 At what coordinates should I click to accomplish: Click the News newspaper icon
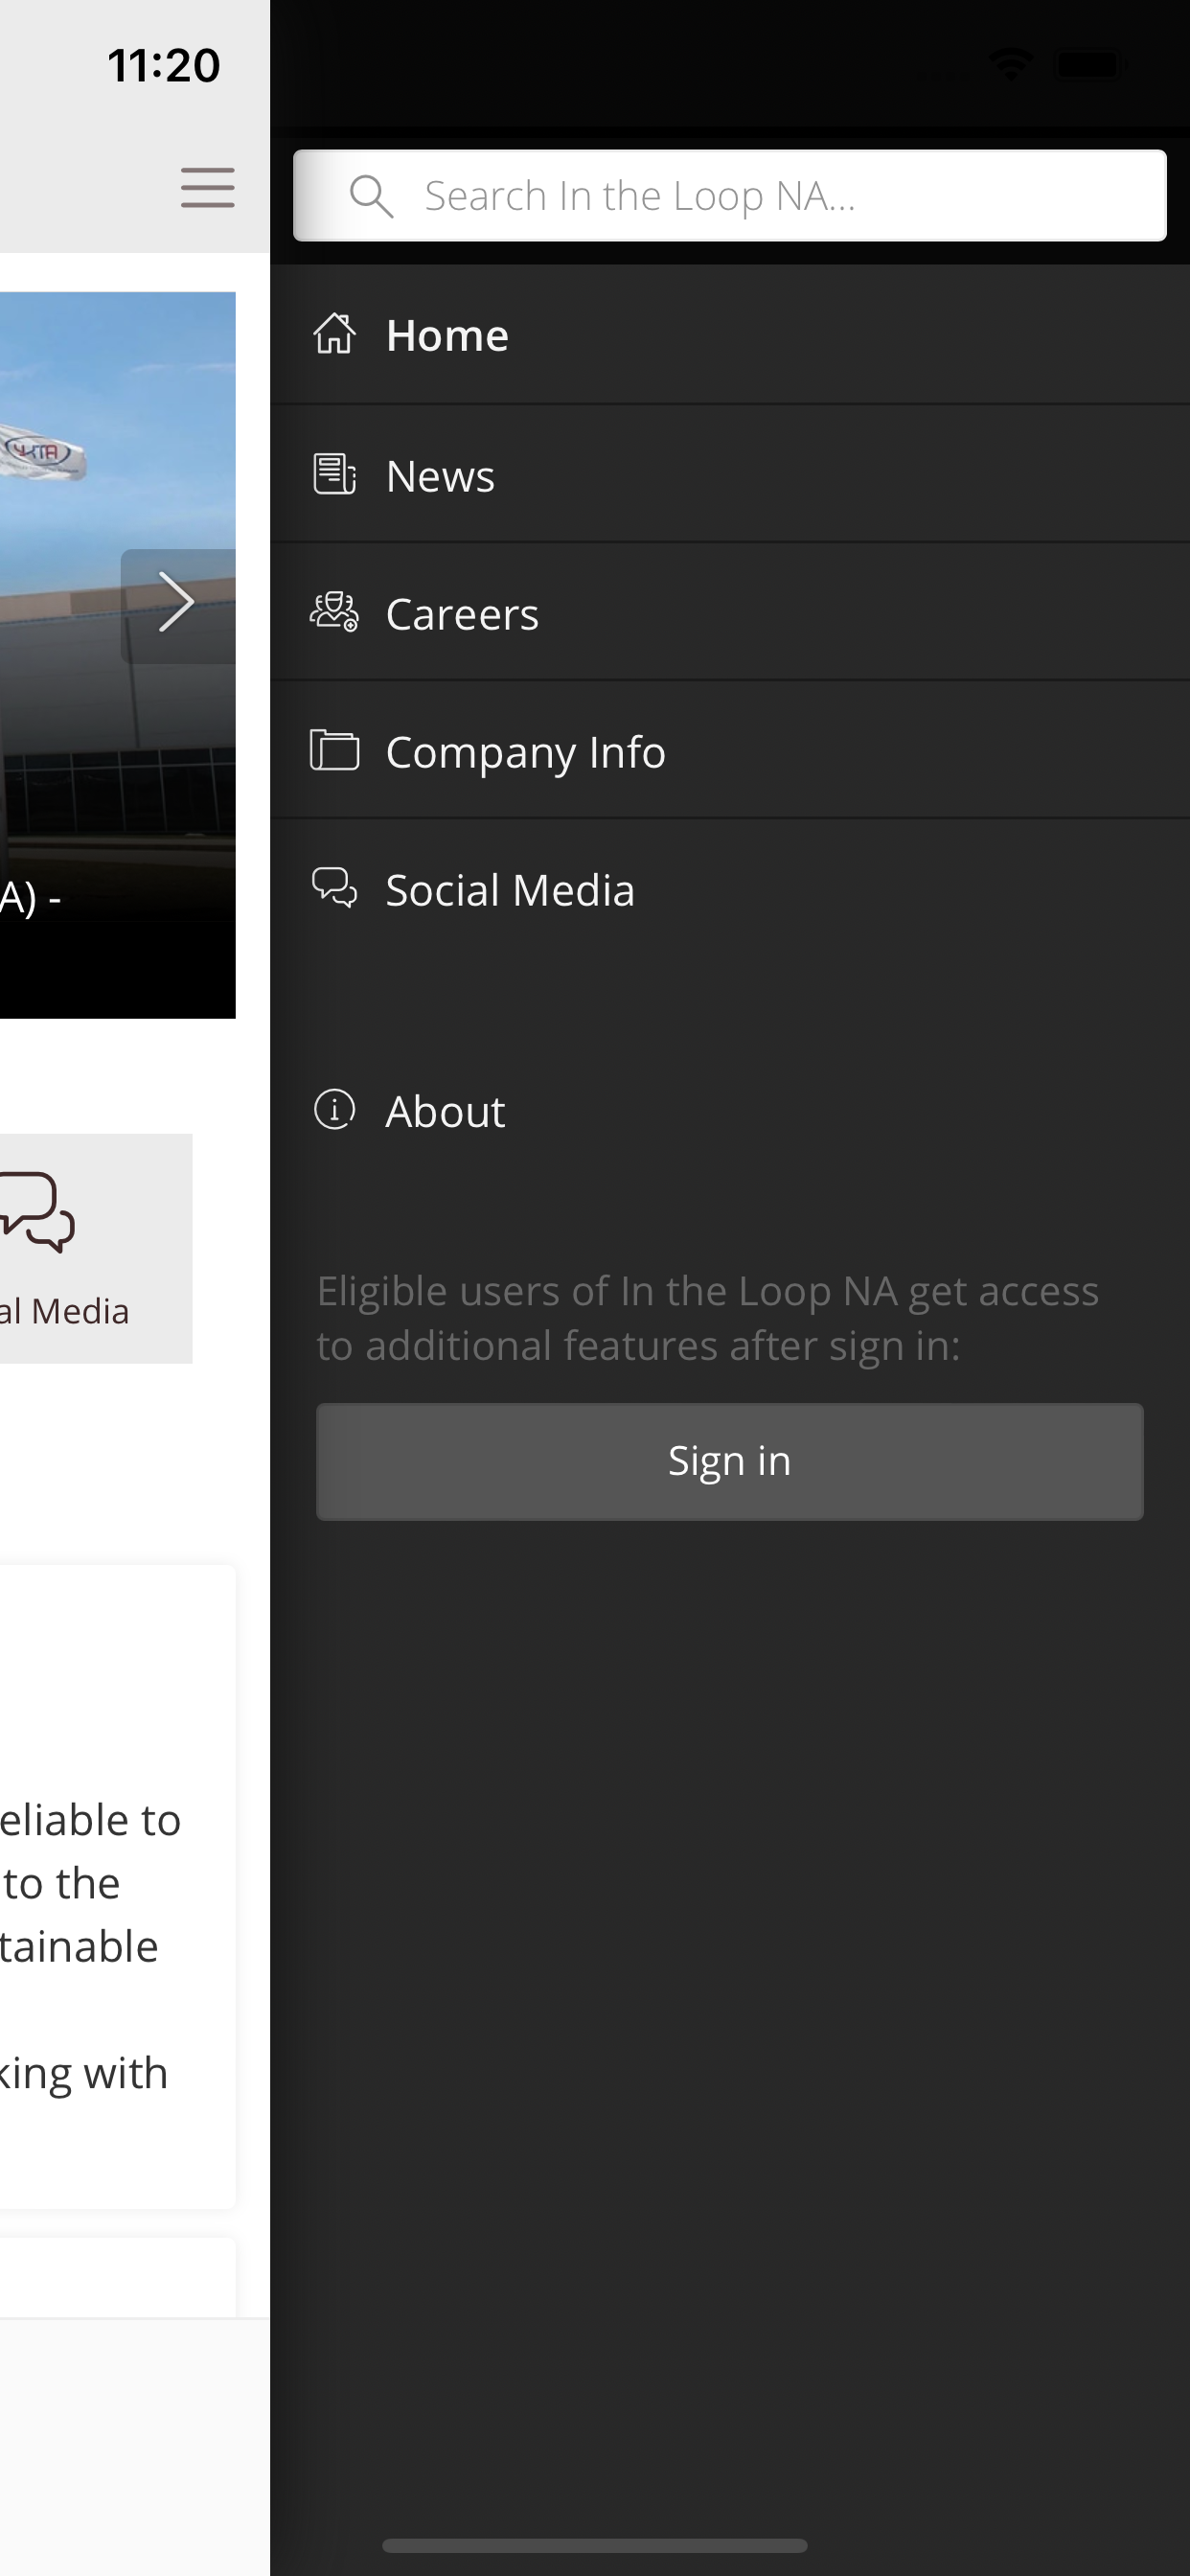(334, 474)
